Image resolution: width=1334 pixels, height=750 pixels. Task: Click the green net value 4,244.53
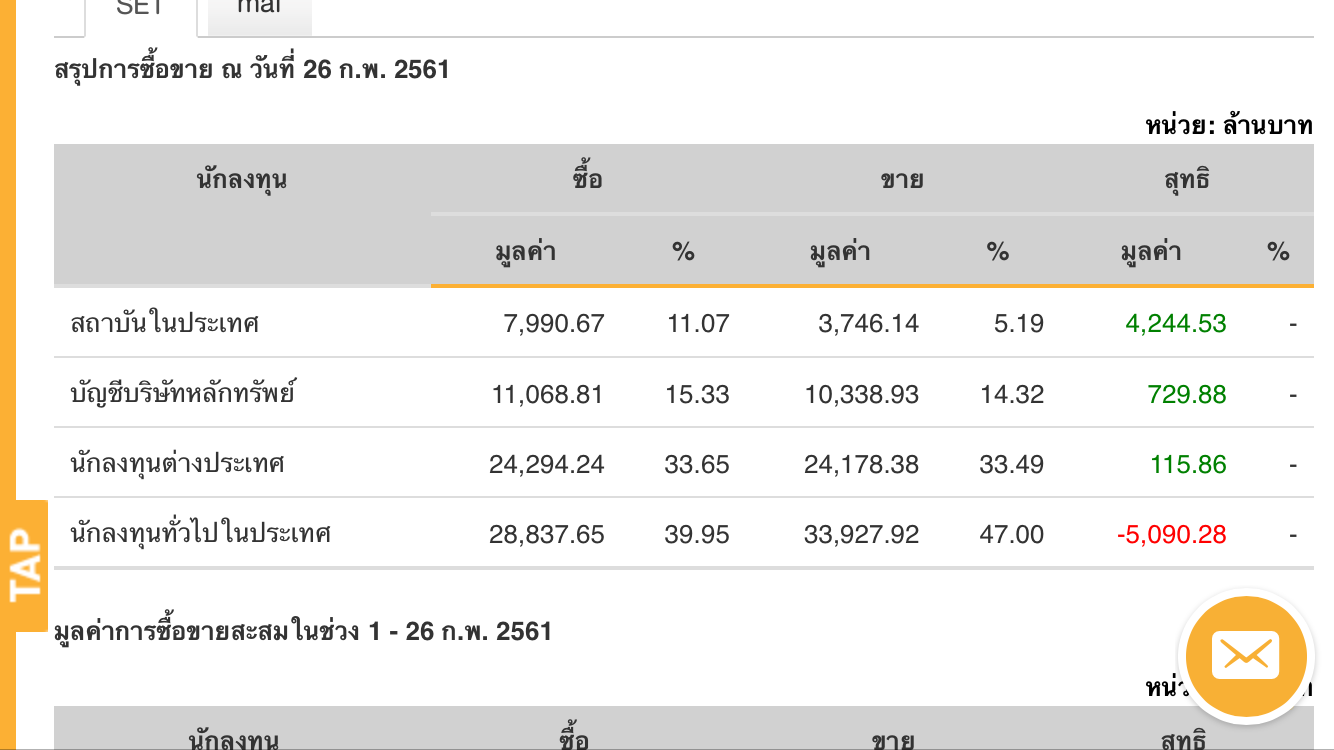(x=1175, y=324)
